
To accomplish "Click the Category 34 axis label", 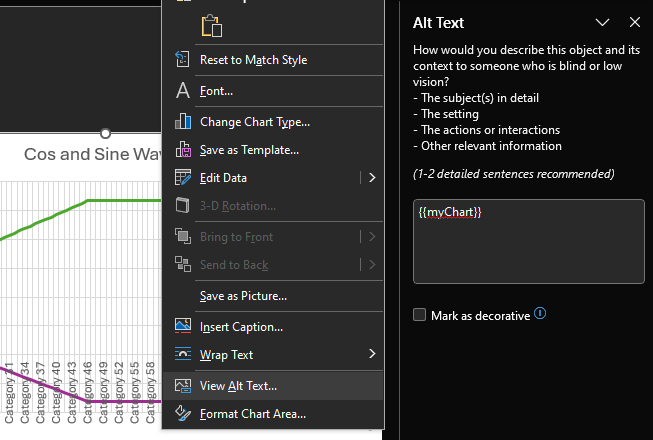I will 25,393.
